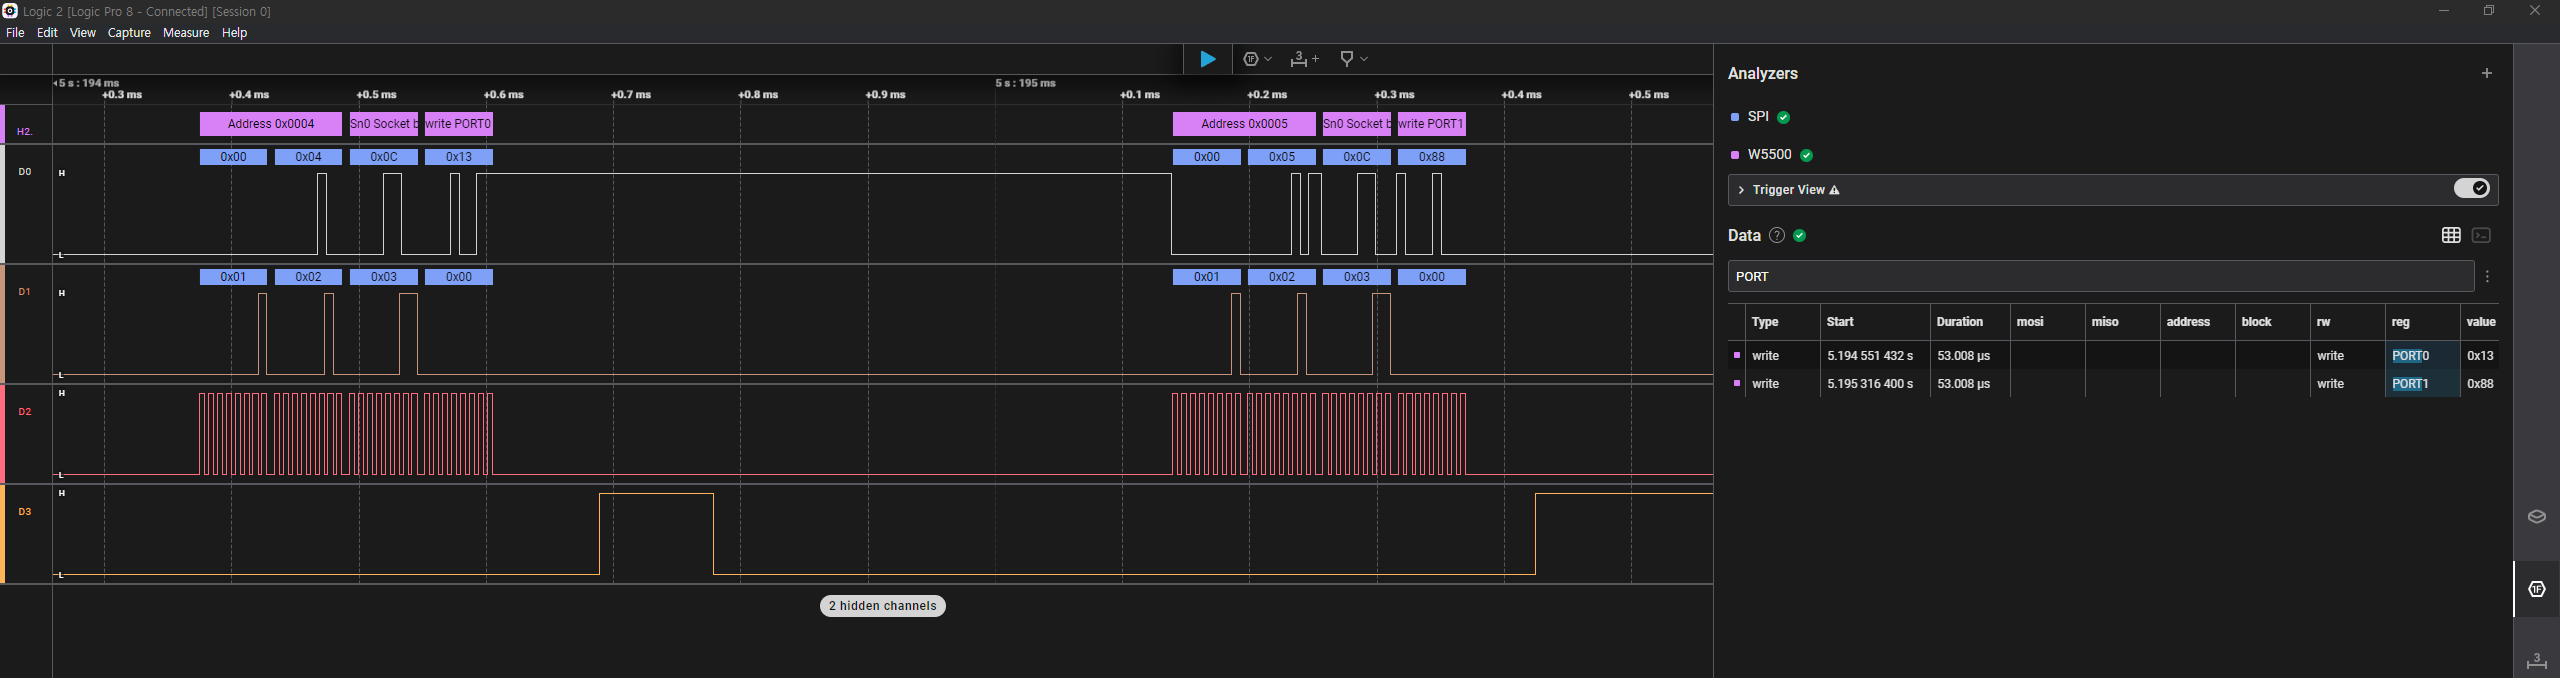
Task: Focus the Data search field containing PORT
Action: coord(2101,277)
